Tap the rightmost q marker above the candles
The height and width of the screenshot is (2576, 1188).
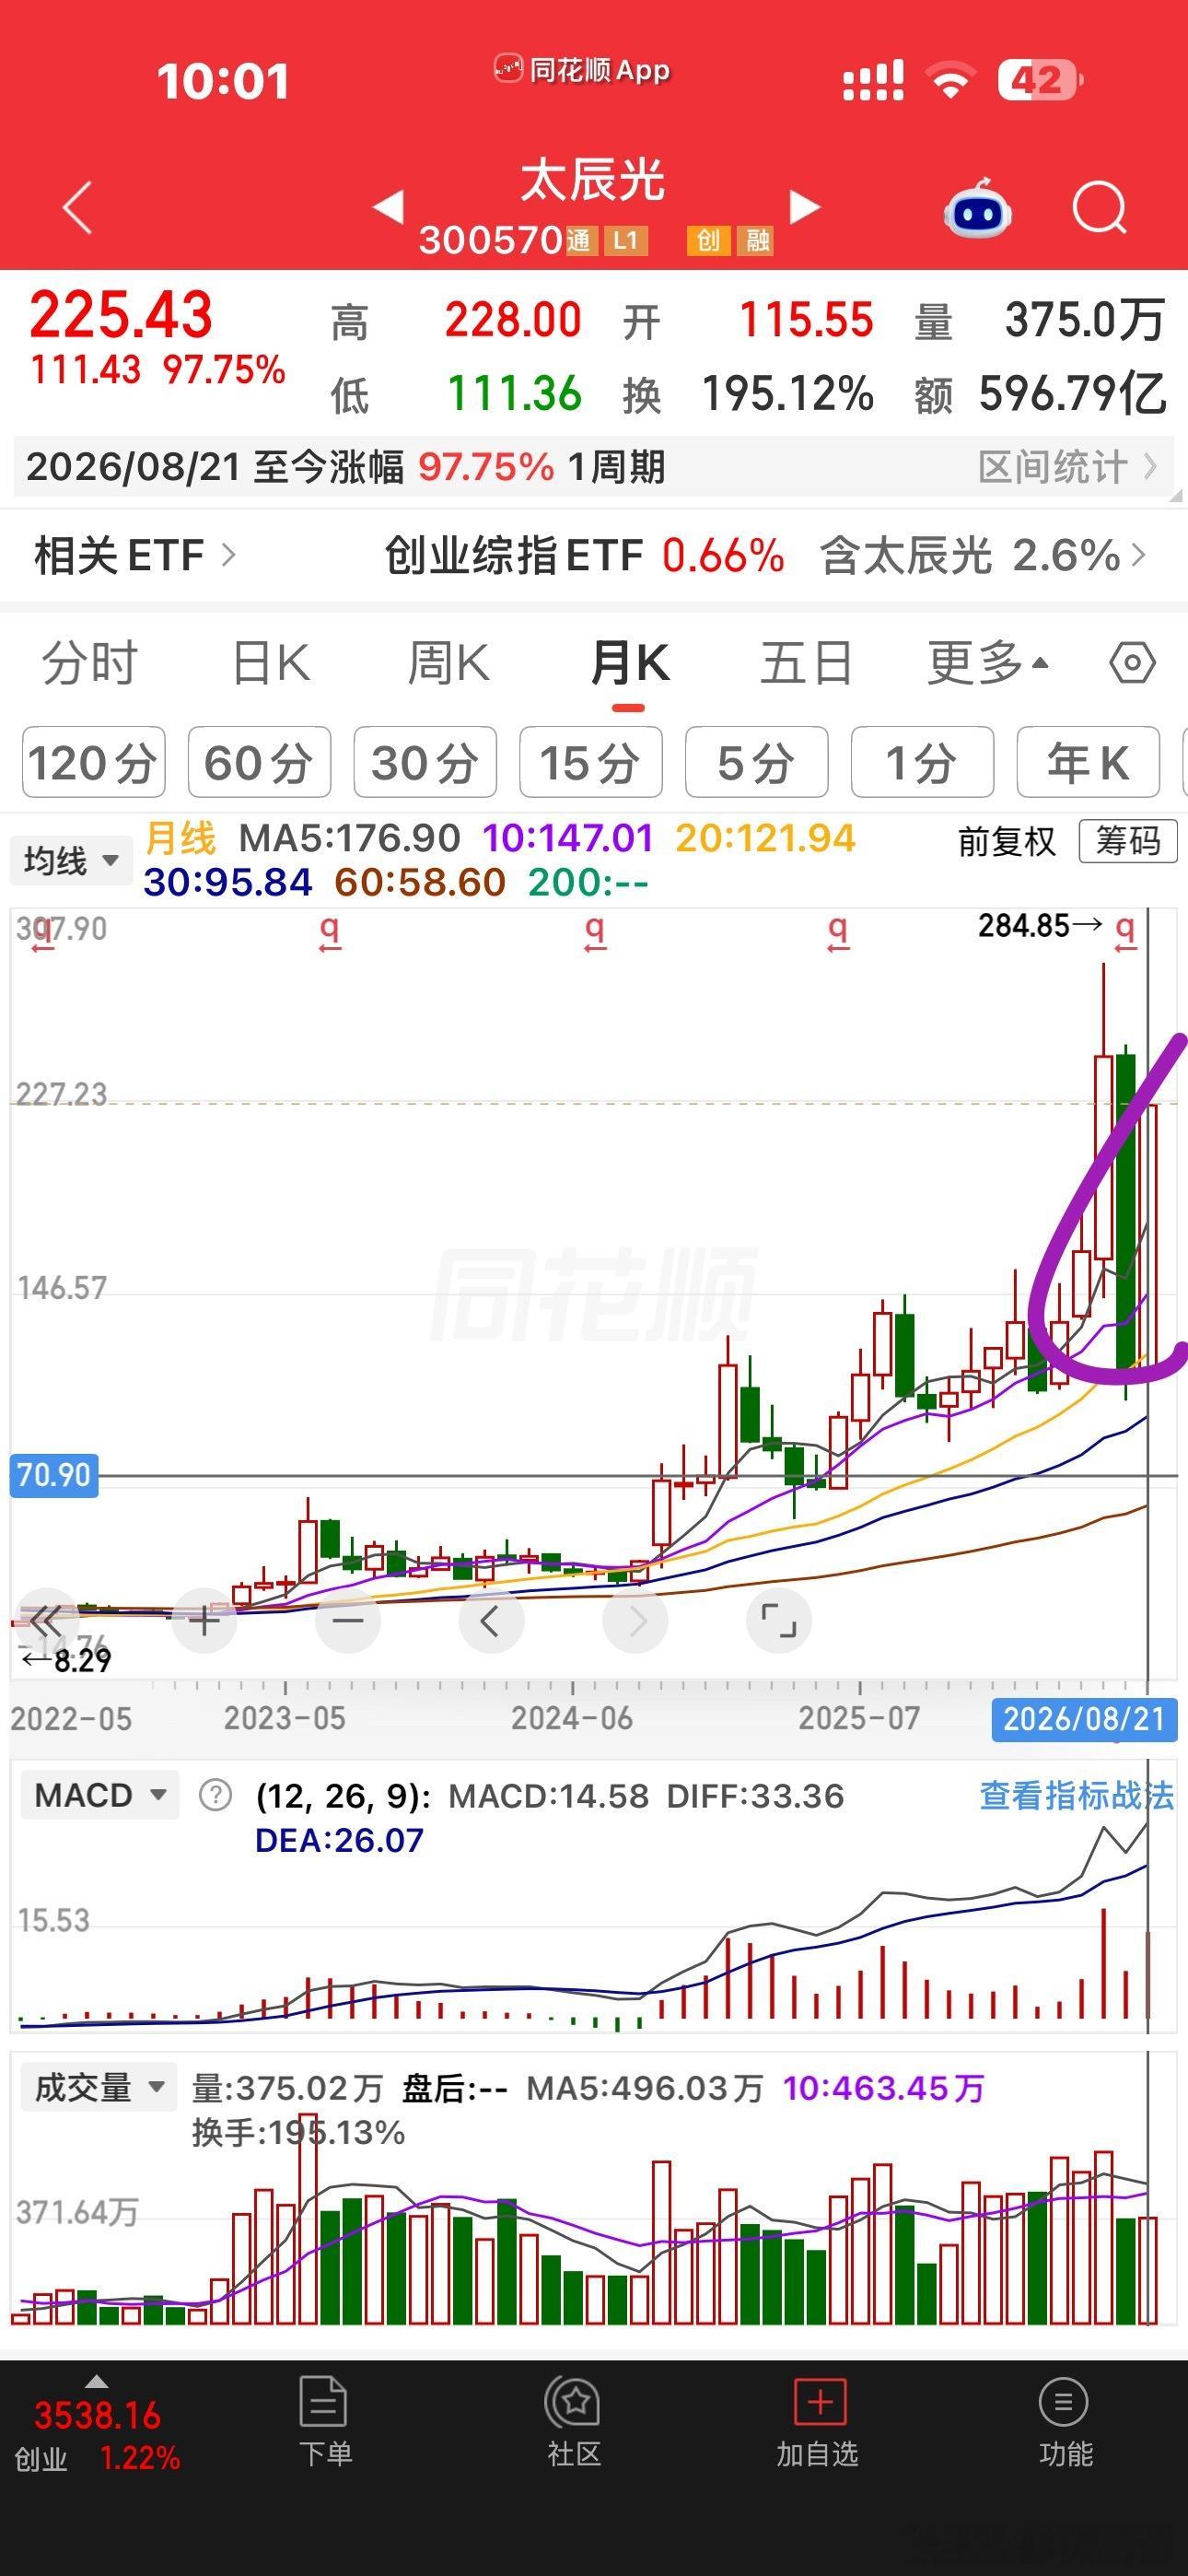[1125, 932]
